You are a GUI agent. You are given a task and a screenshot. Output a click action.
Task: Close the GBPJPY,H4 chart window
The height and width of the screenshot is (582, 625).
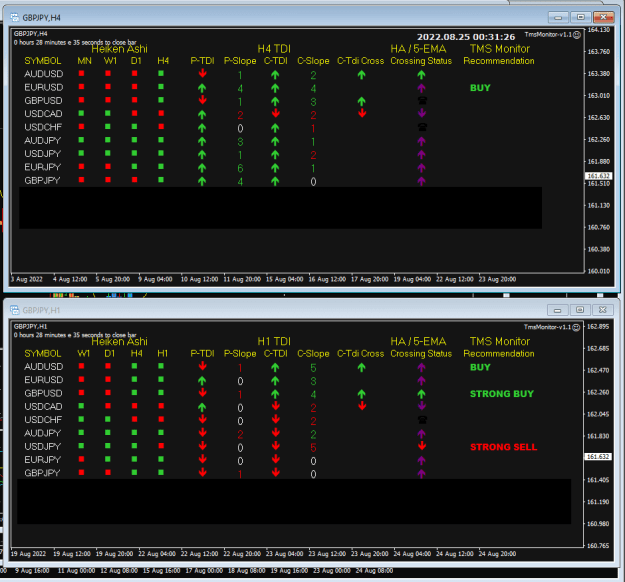click(x=603, y=18)
